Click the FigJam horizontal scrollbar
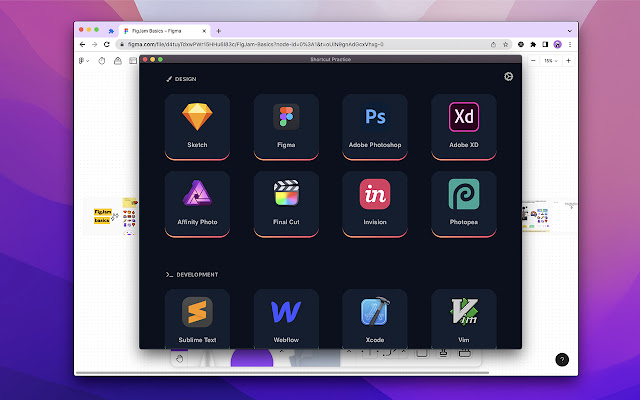Image resolution: width=640 pixels, height=400 pixels. point(282,373)
